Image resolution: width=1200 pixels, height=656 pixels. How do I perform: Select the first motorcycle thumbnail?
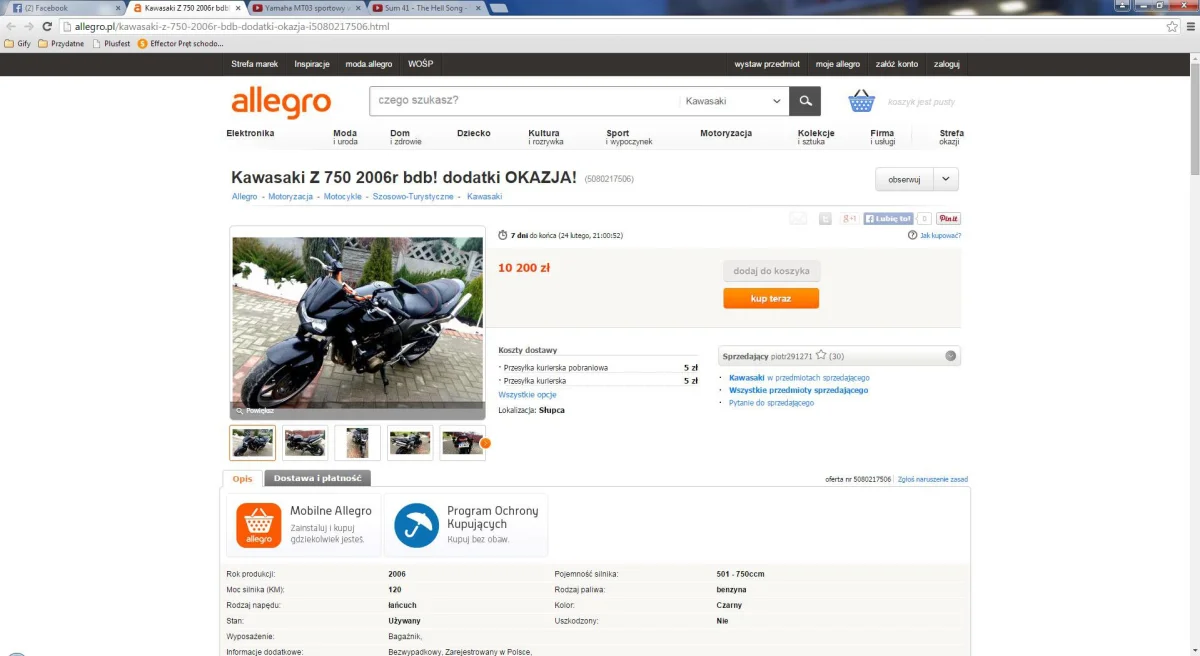tap(252, 442)
